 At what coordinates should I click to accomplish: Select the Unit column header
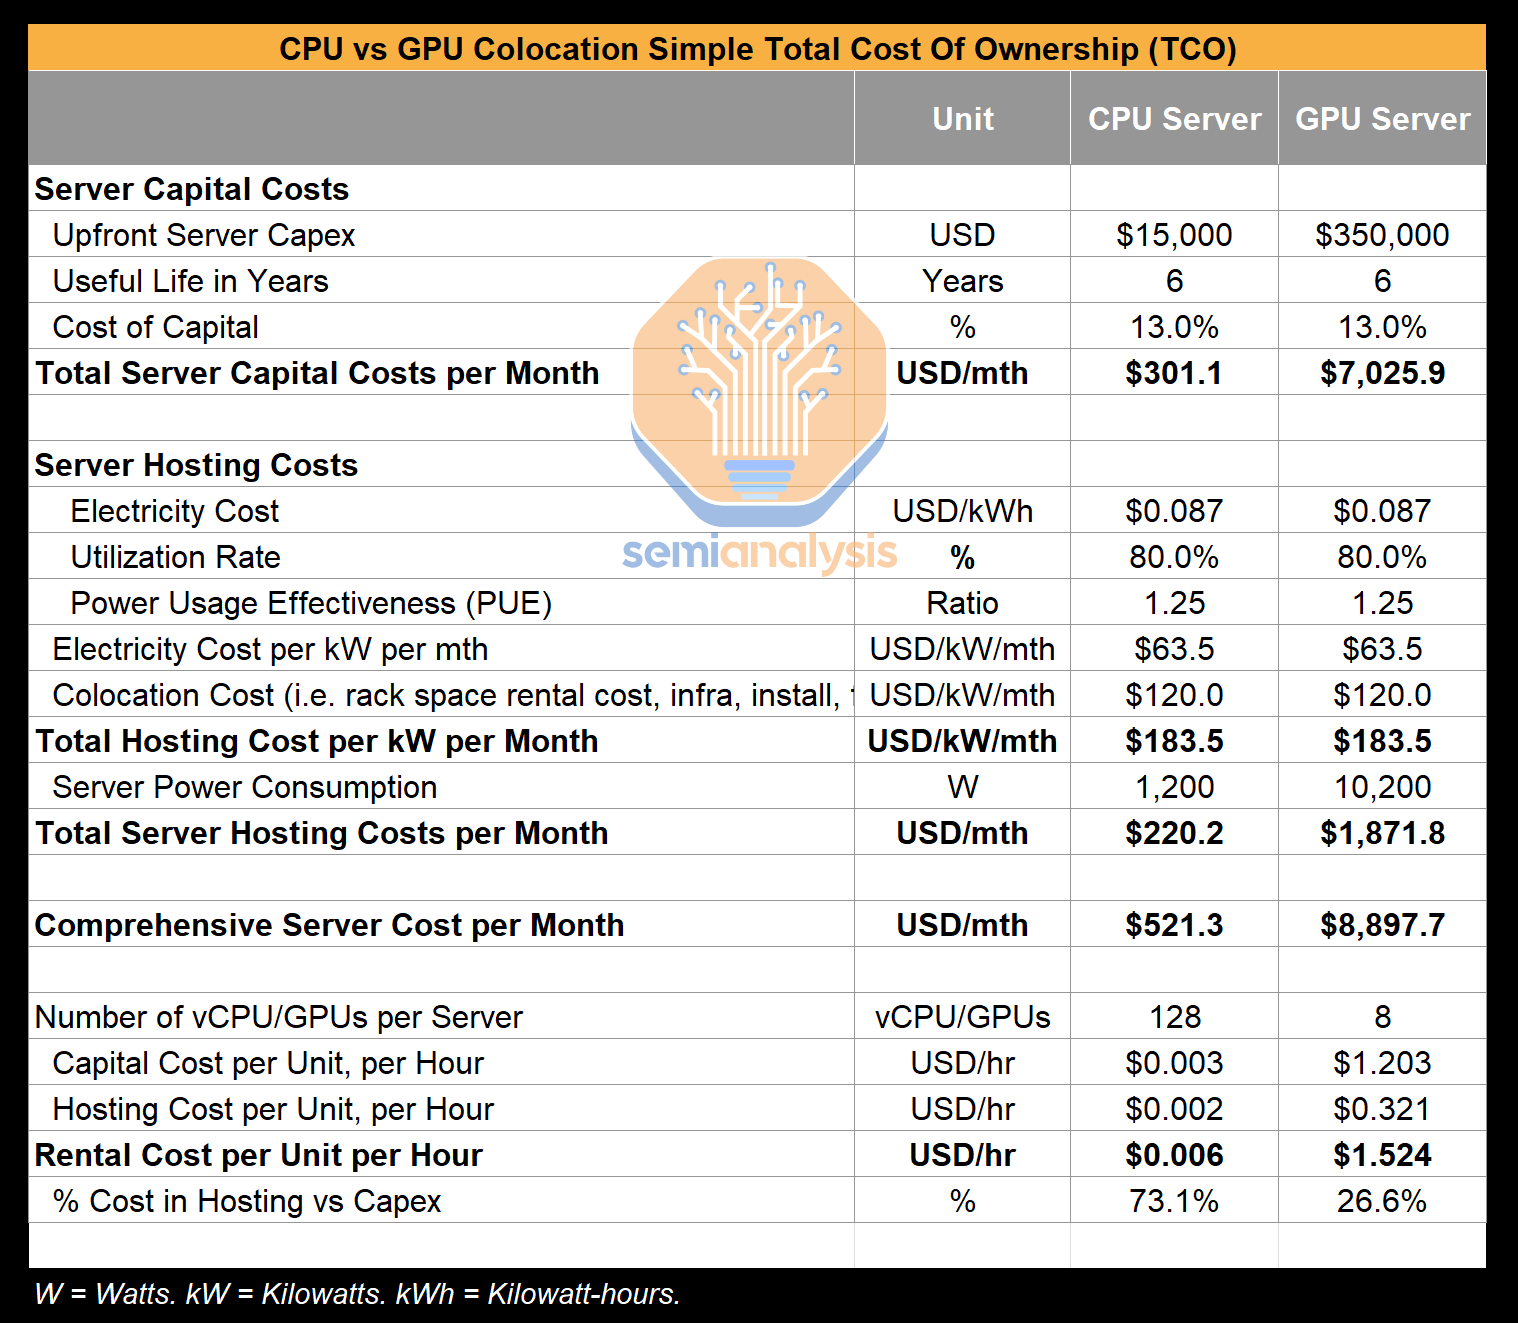[x=962, y=119]
